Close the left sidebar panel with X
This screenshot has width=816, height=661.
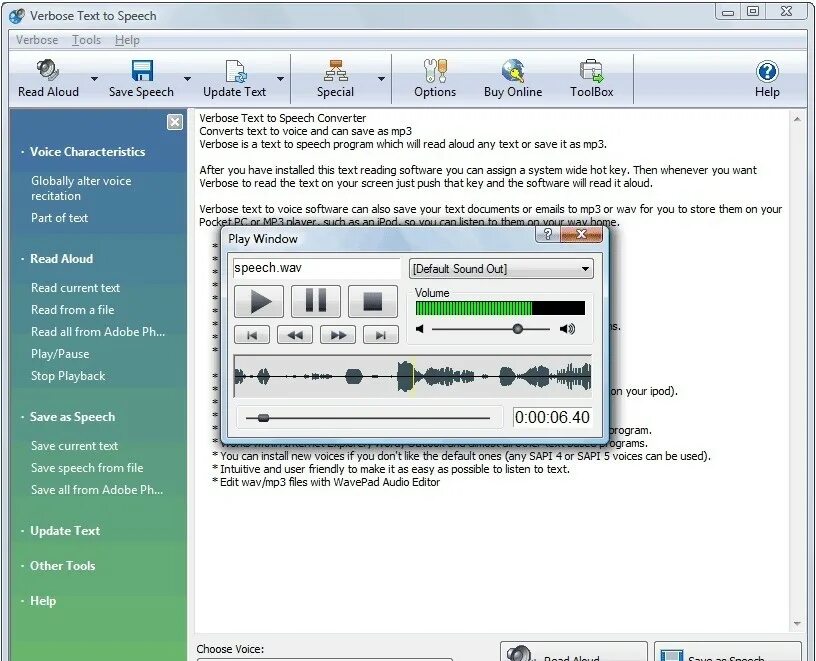pyautogui.click(x=175, y=122)
